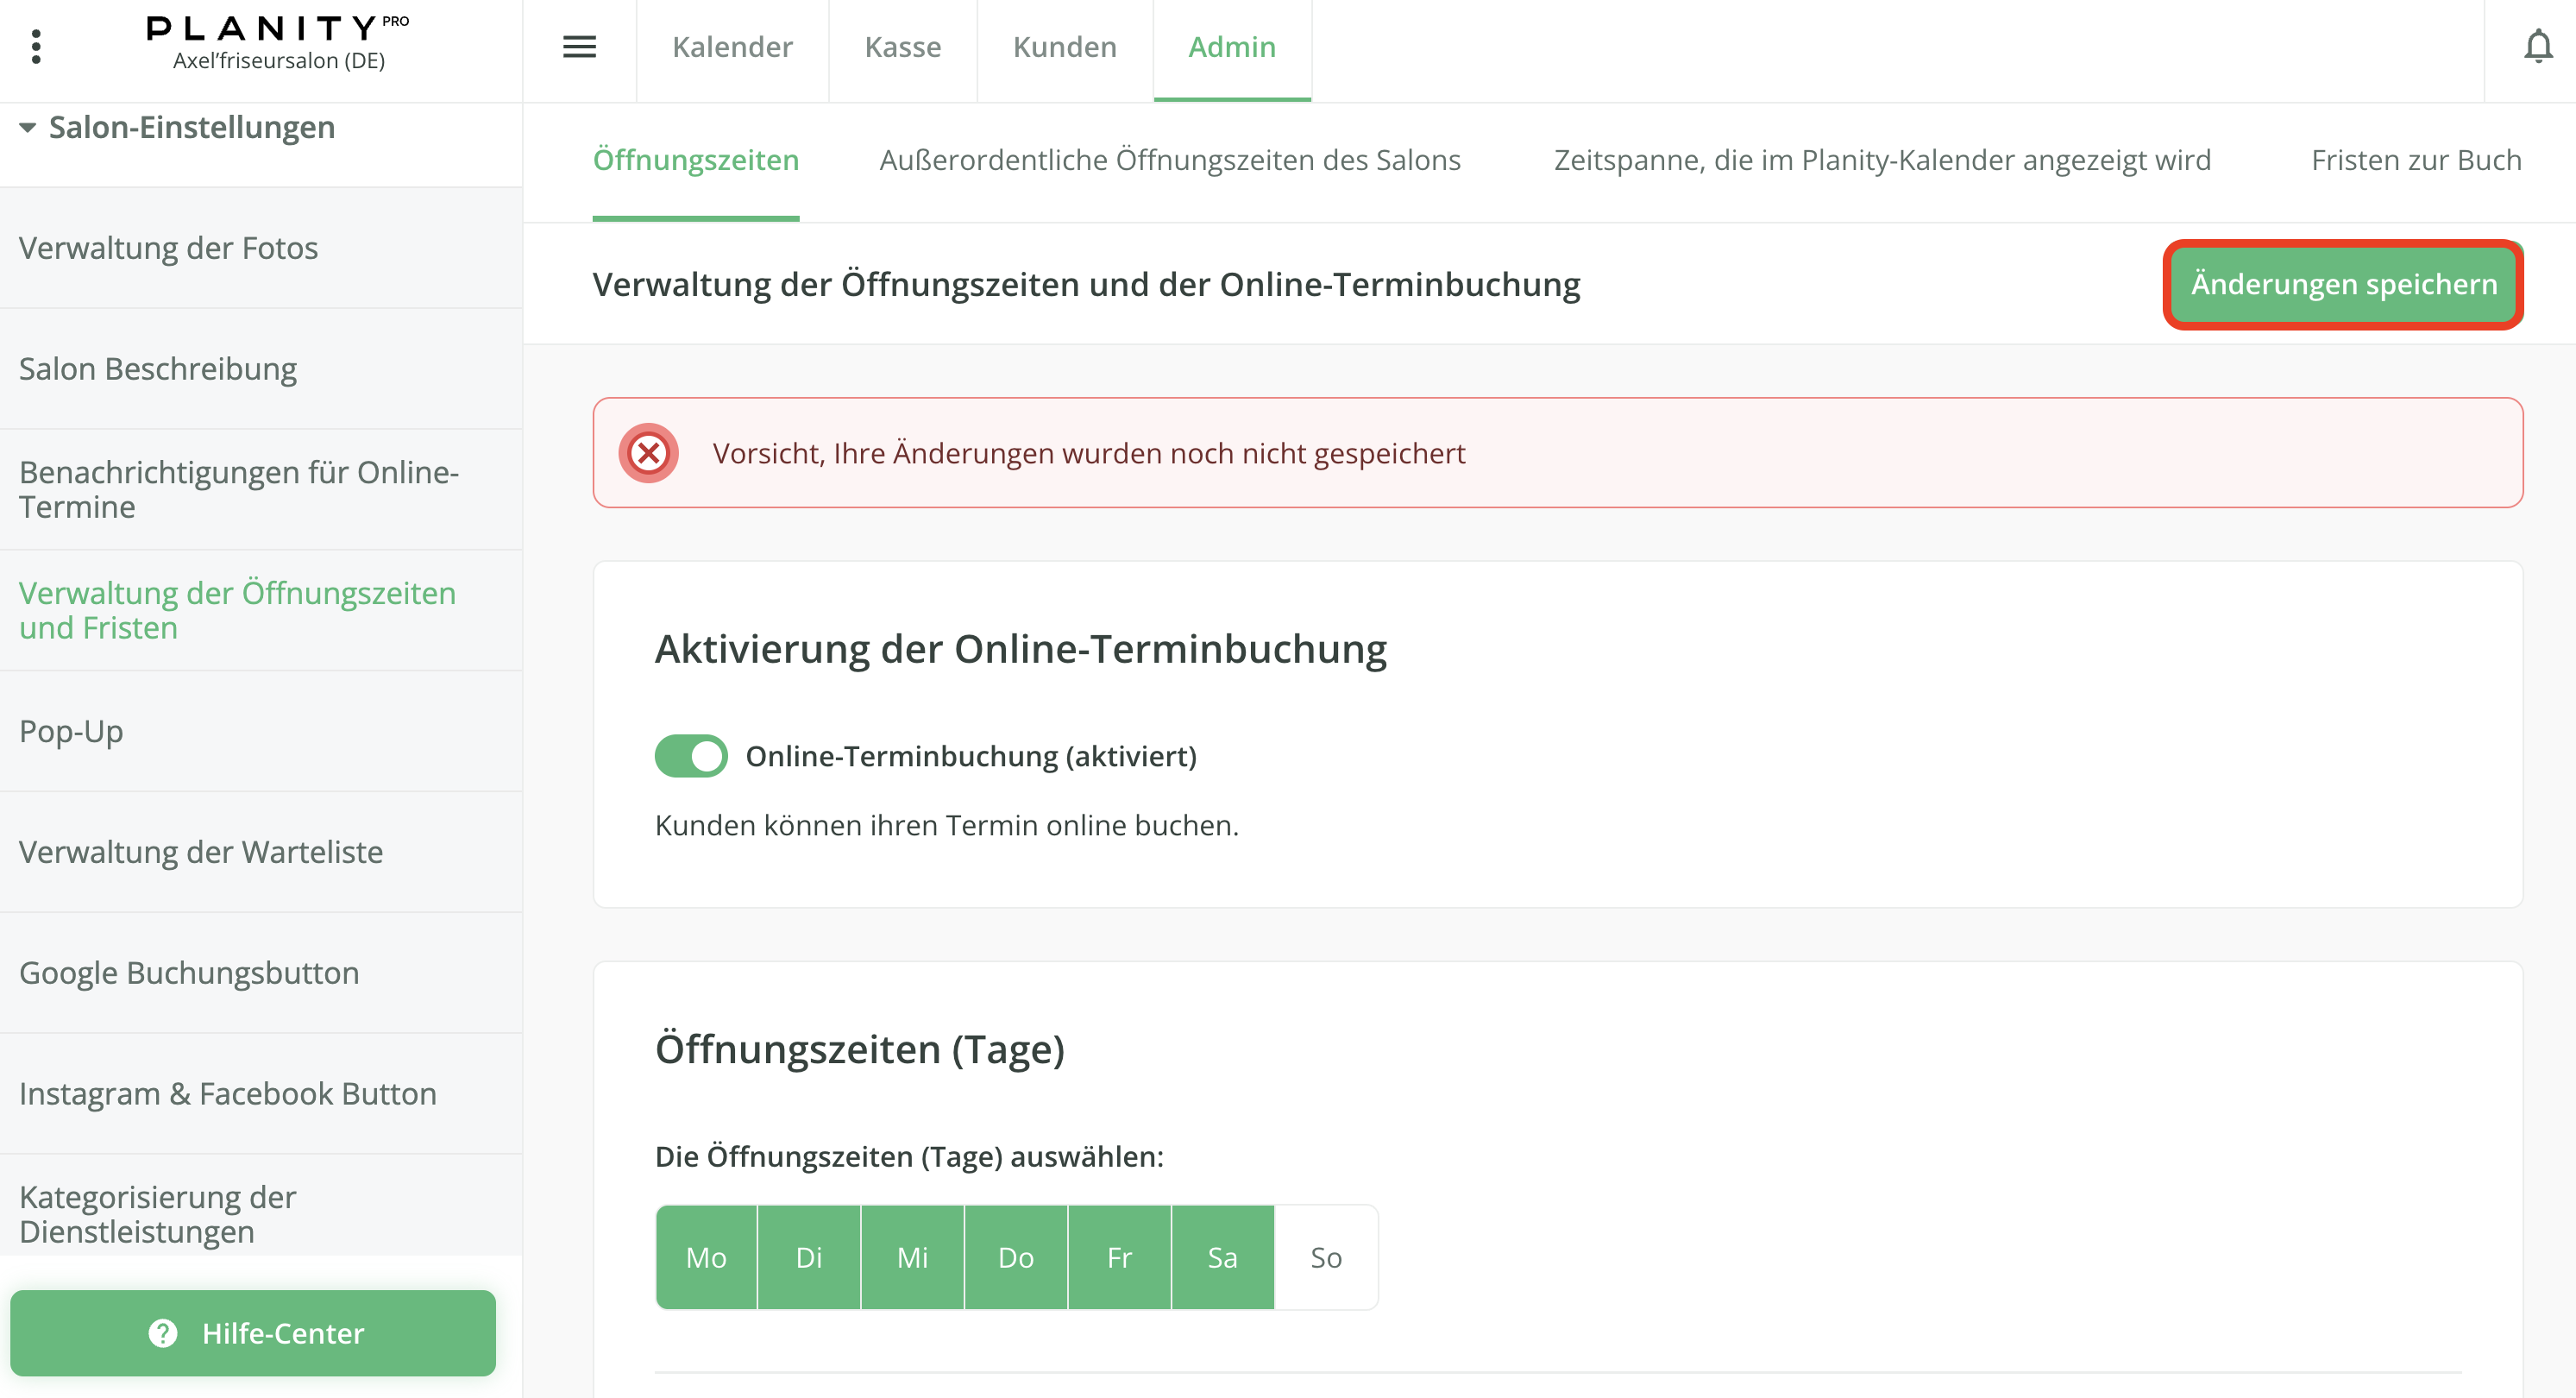Select Zeitspanne im Planity-Kalender tab
2576x1398 pixels.
[1882, 160]
